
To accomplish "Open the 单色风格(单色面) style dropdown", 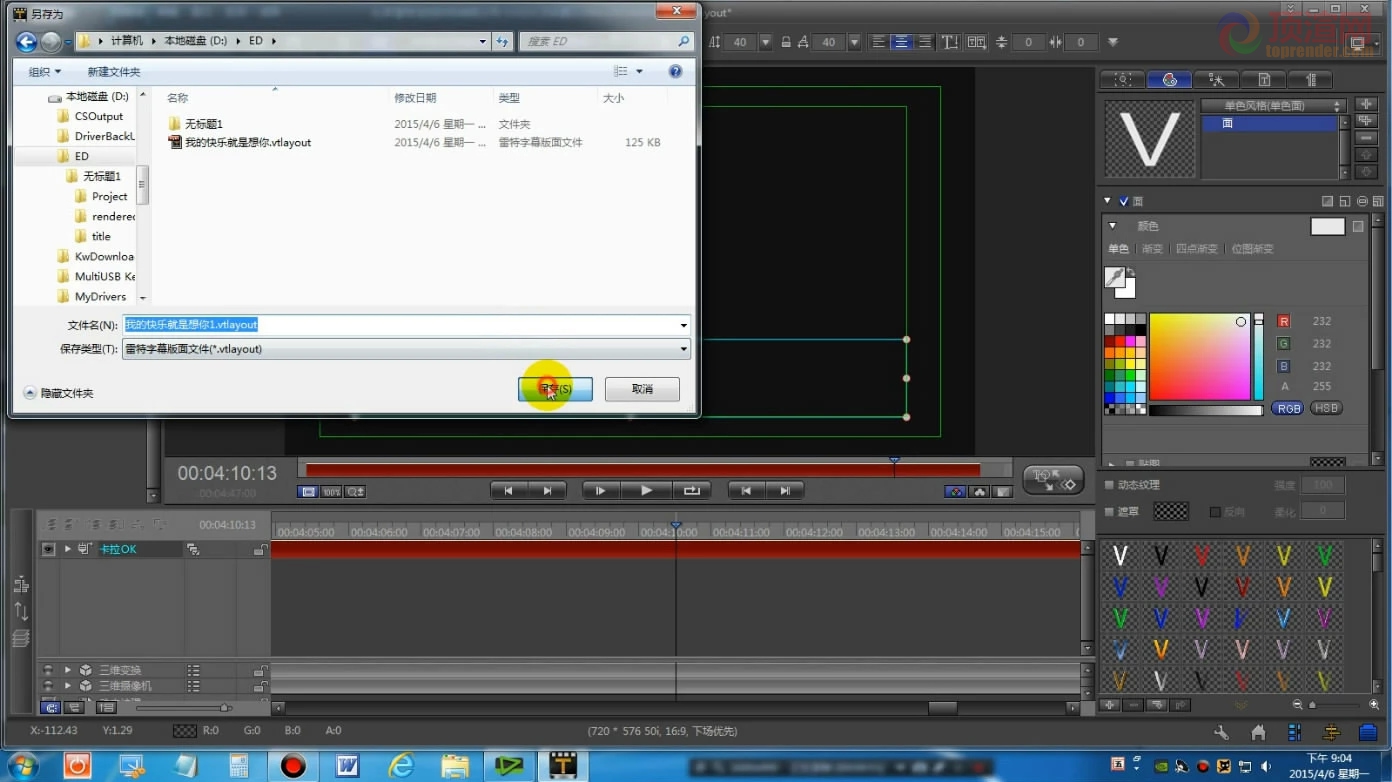I will (1272, 105).
